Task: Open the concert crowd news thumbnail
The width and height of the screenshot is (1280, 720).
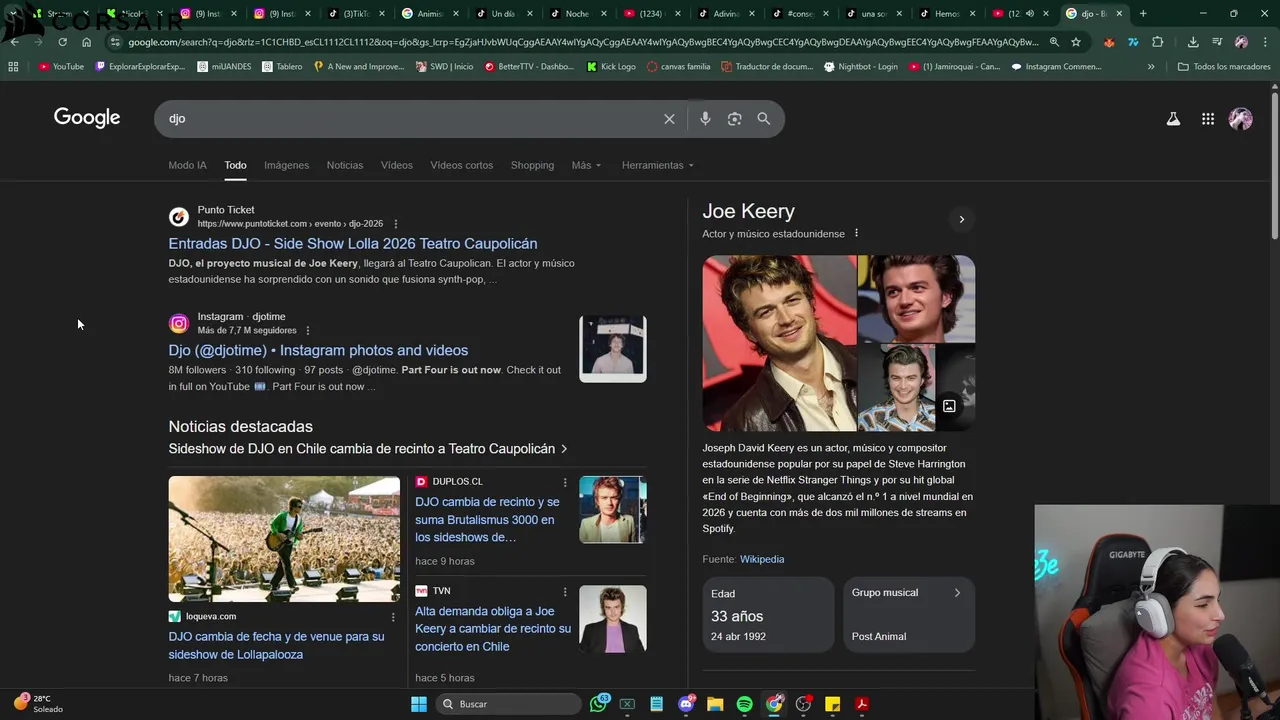Action: pyautogui.click(x=284, y=539)
